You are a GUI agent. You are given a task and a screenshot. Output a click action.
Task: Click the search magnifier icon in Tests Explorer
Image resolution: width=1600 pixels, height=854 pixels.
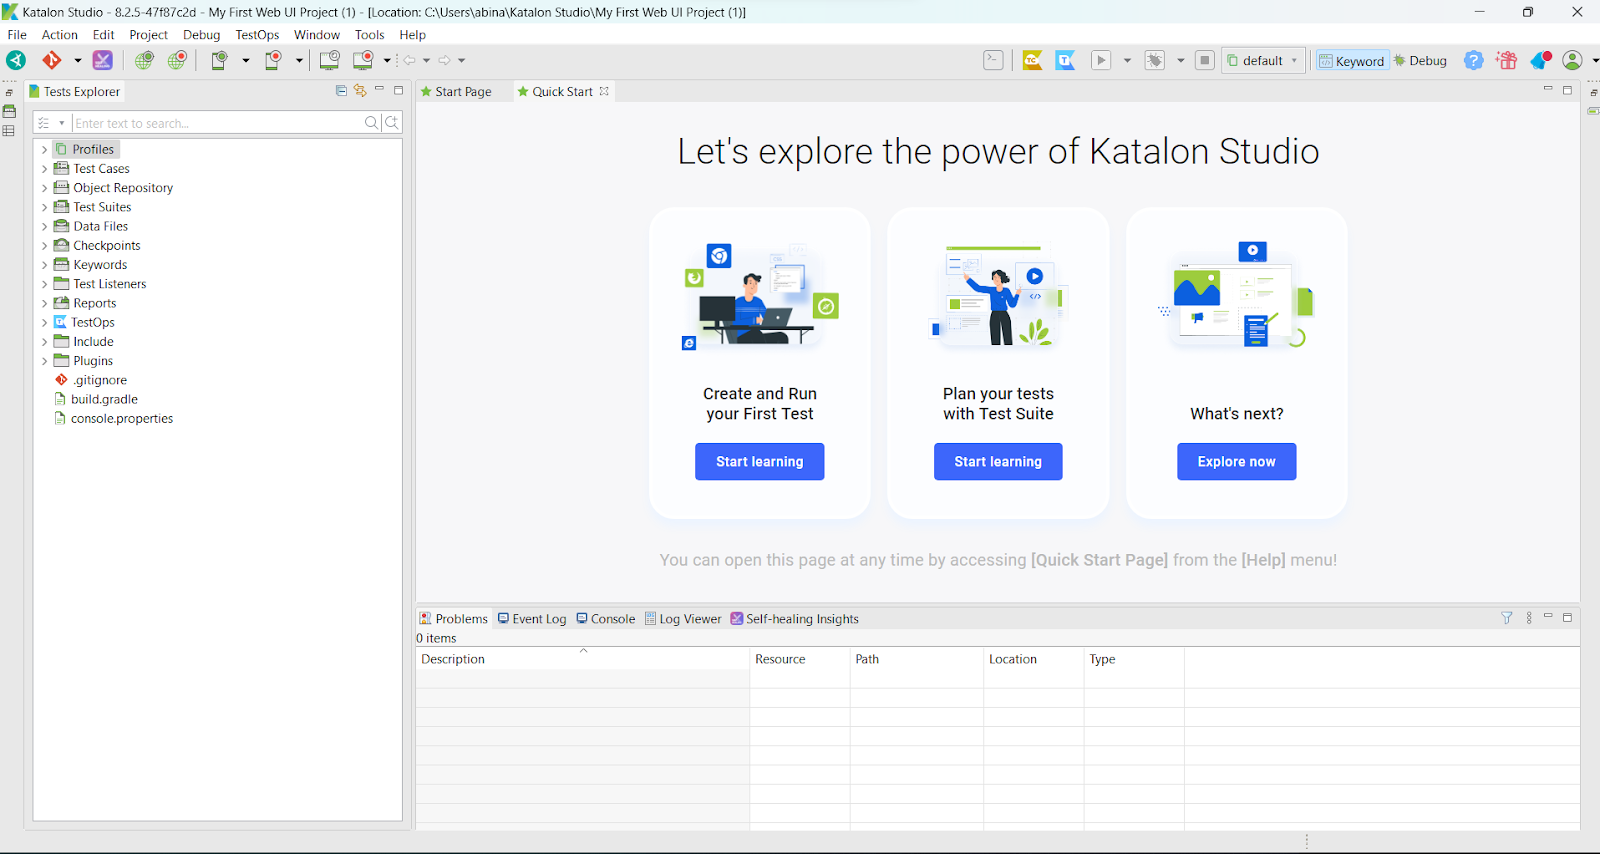[x=372, y=123]
